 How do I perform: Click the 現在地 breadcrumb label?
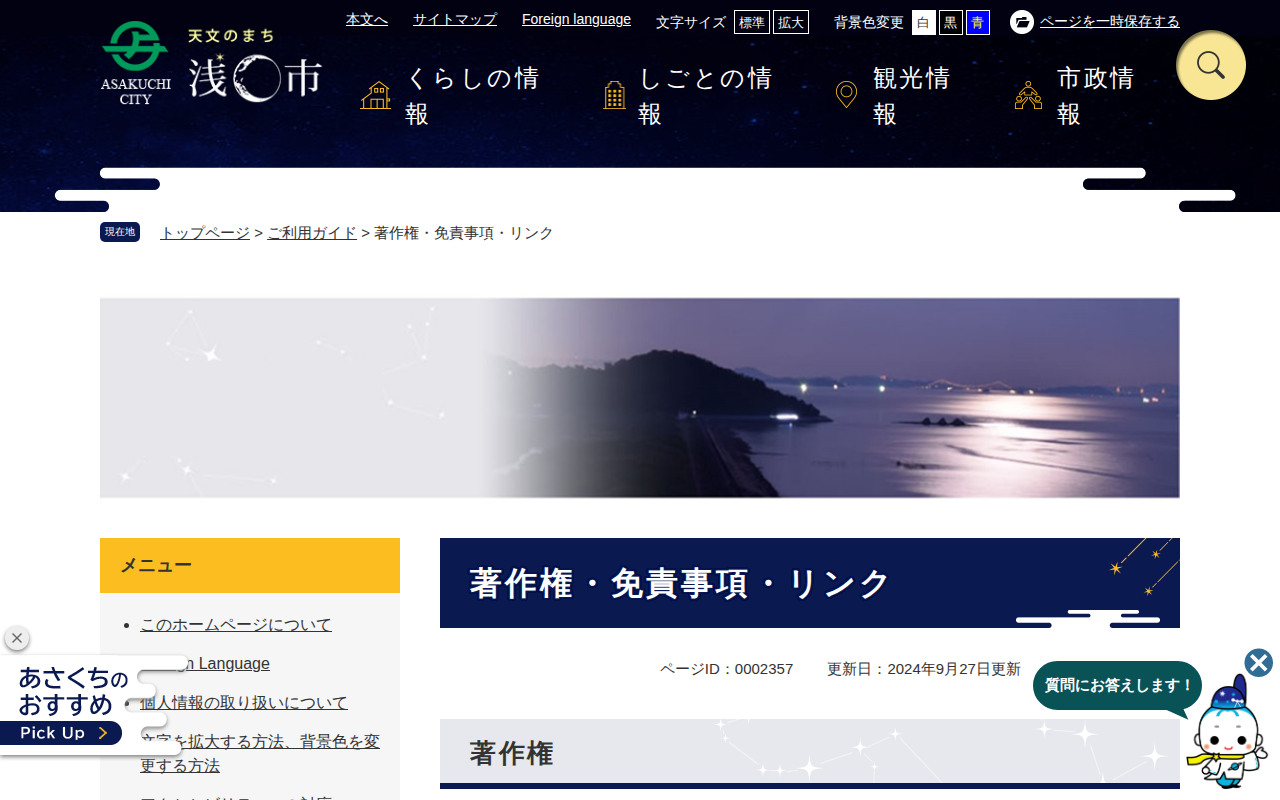click(x=120, y=232)
